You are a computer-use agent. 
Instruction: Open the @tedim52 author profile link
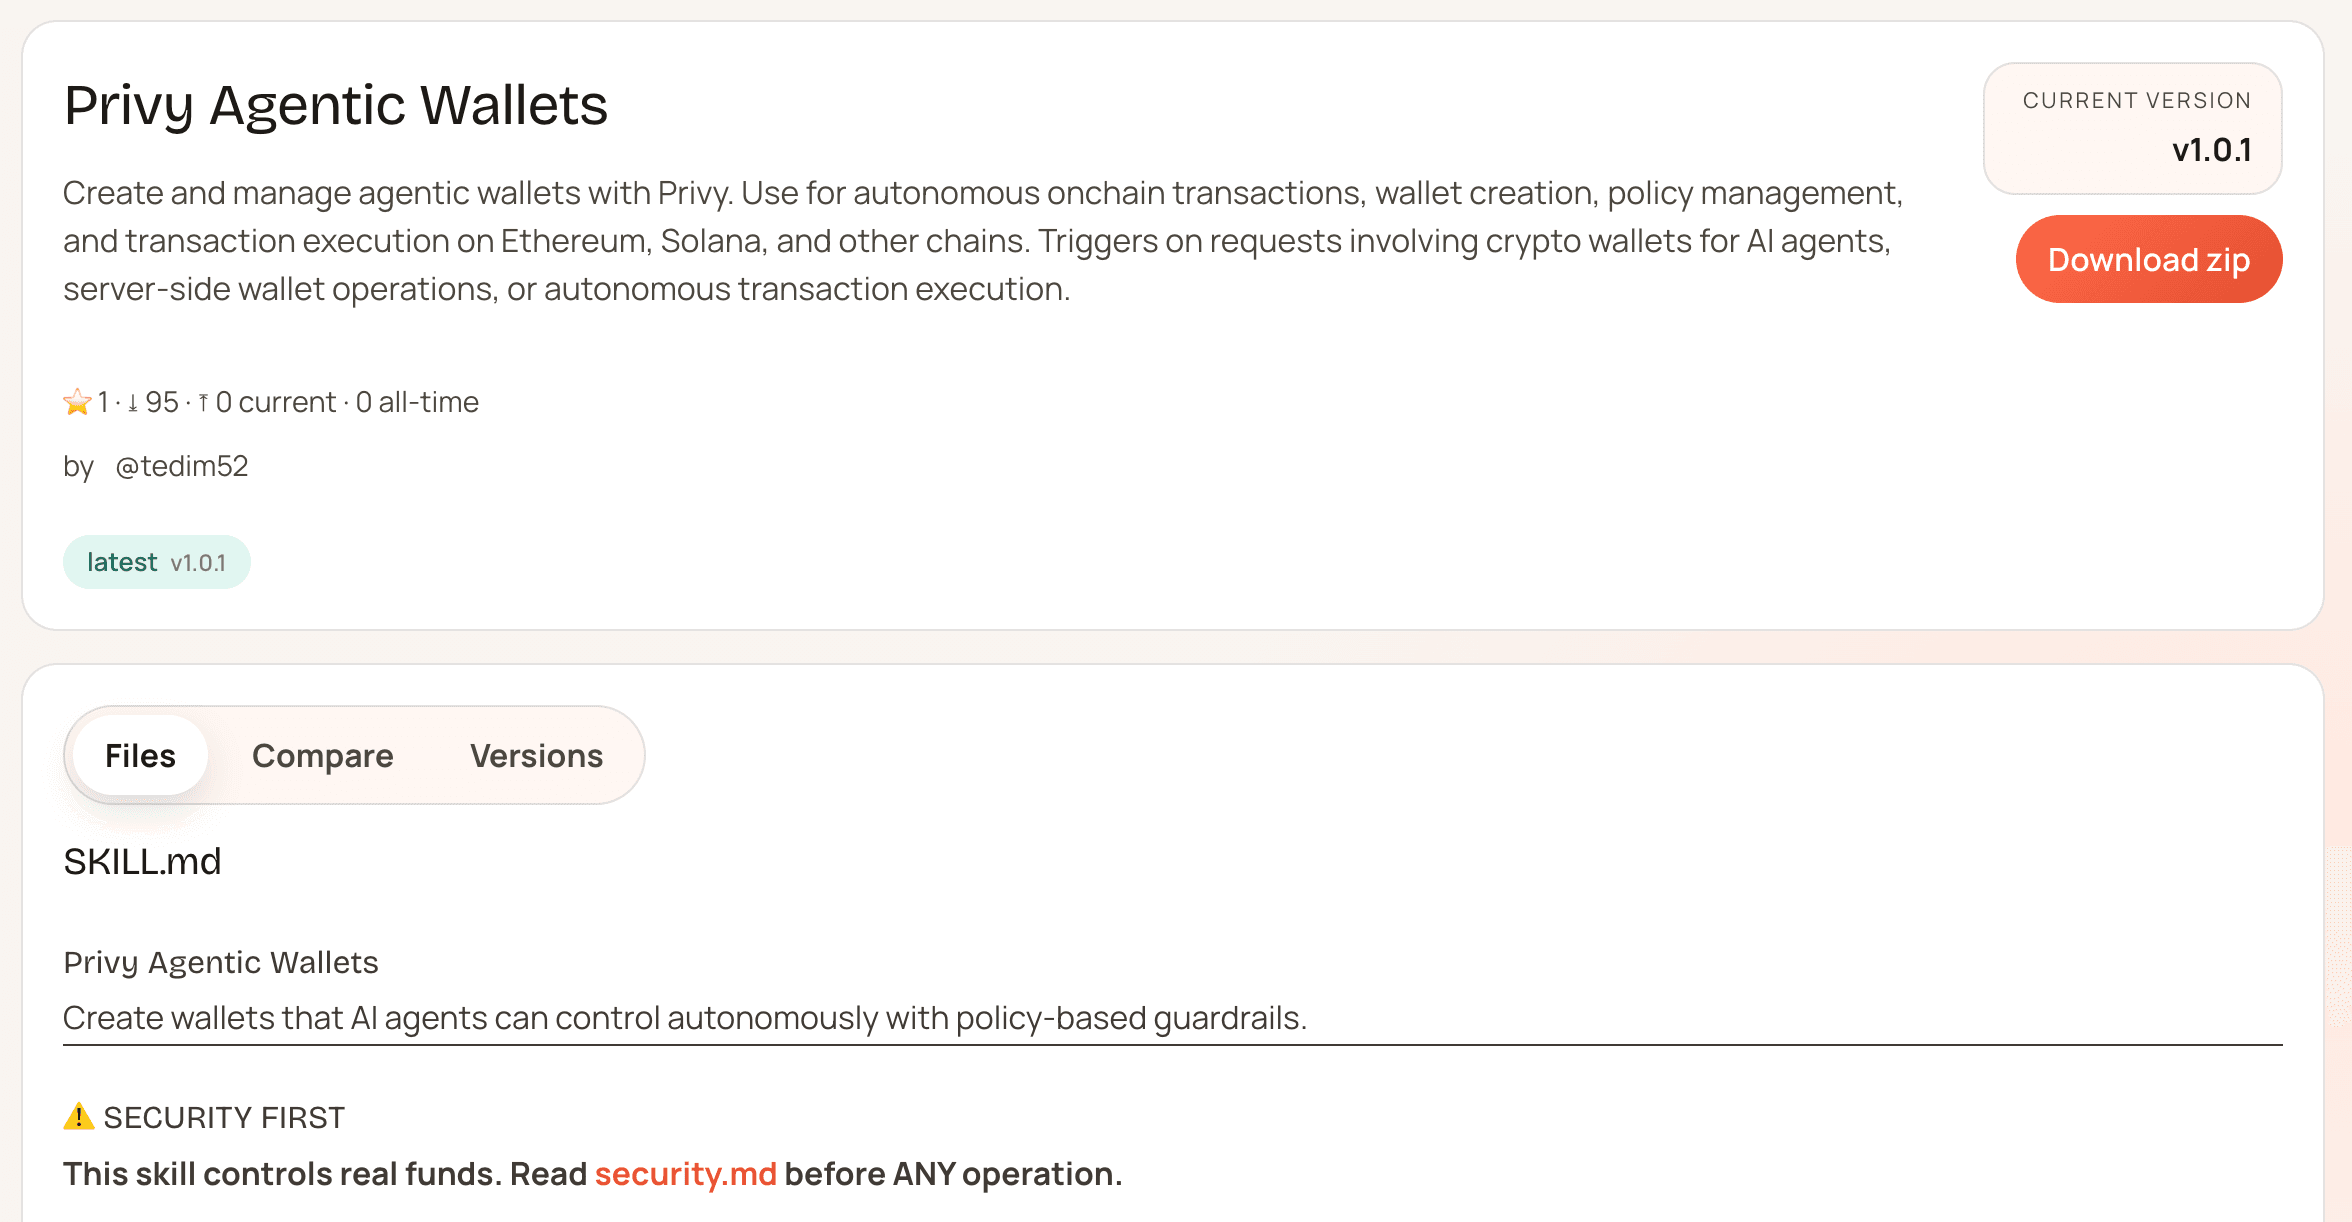(181, 466)
